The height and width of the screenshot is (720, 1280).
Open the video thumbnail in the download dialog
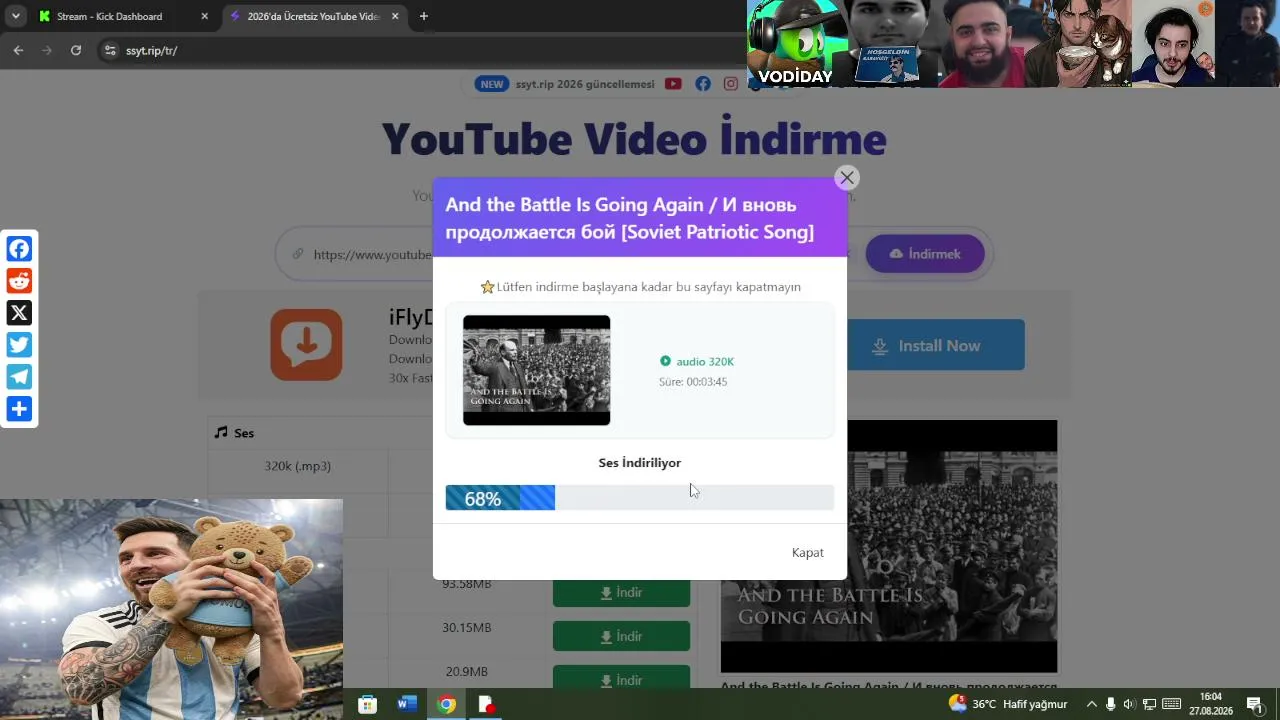536,370
